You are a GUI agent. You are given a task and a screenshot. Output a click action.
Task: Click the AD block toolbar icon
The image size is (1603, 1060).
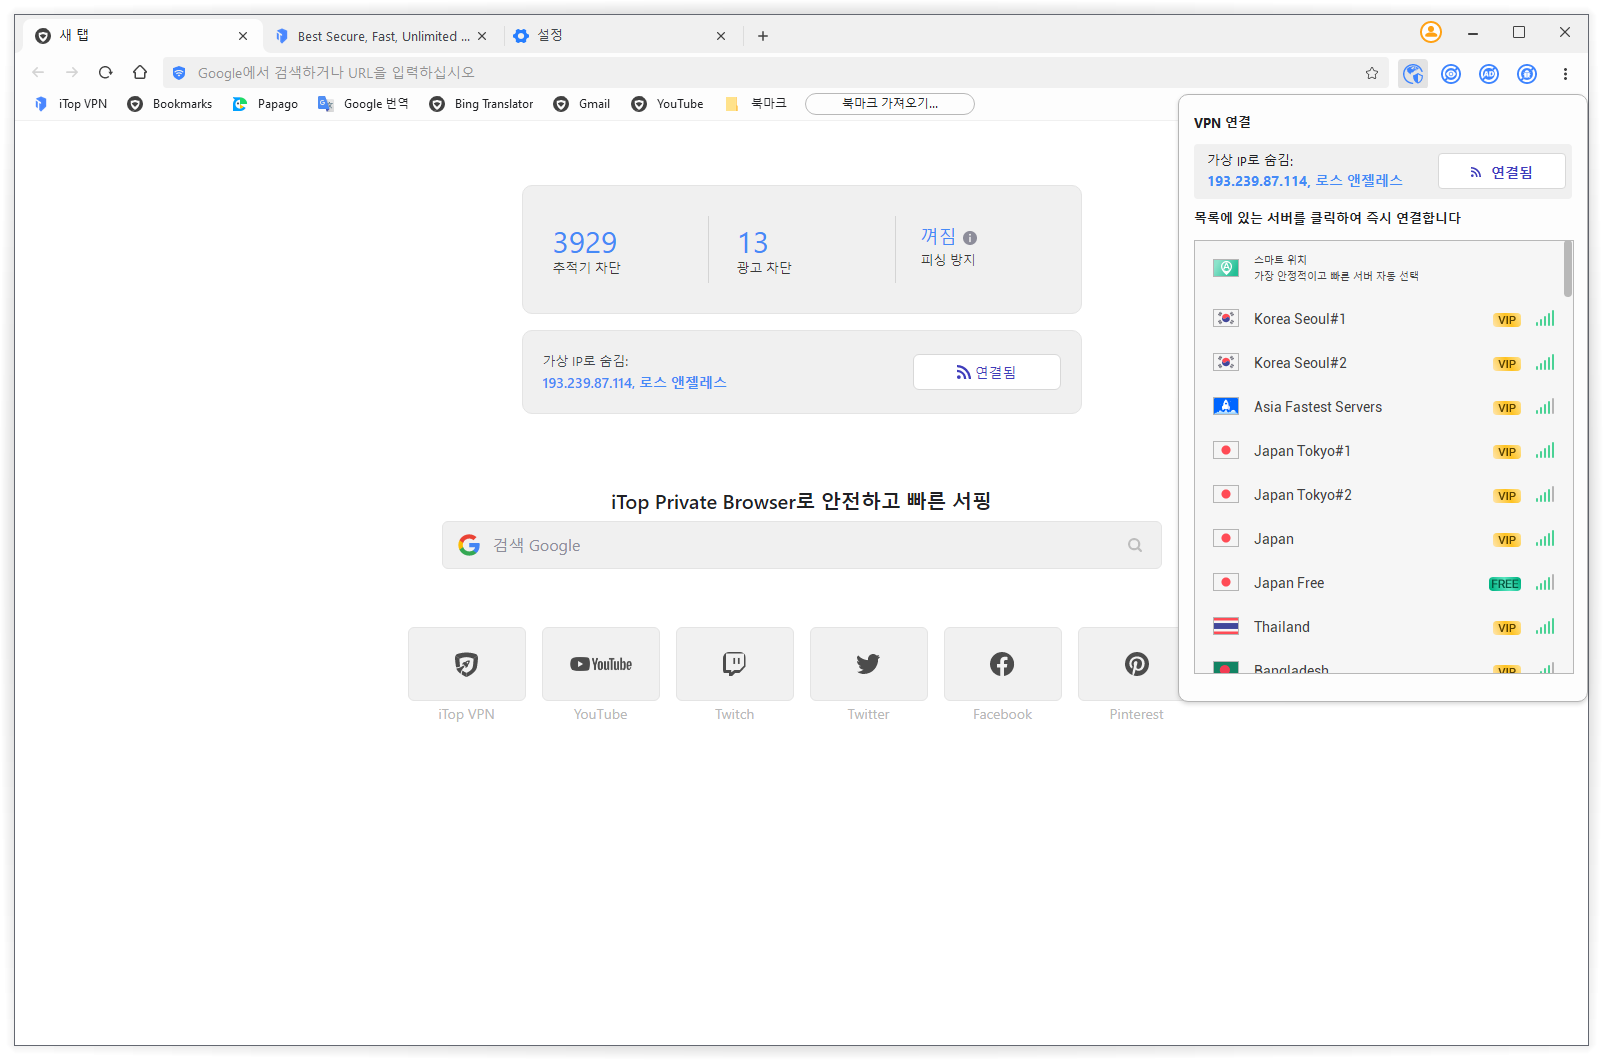click(1489, 73)
